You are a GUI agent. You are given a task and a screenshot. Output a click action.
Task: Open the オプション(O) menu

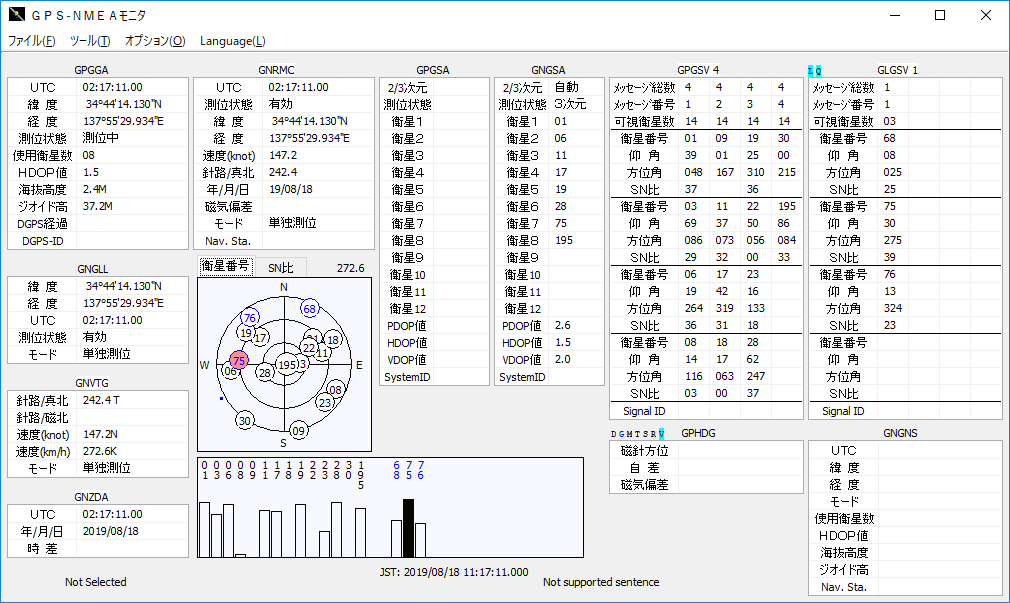click(155, 41)
